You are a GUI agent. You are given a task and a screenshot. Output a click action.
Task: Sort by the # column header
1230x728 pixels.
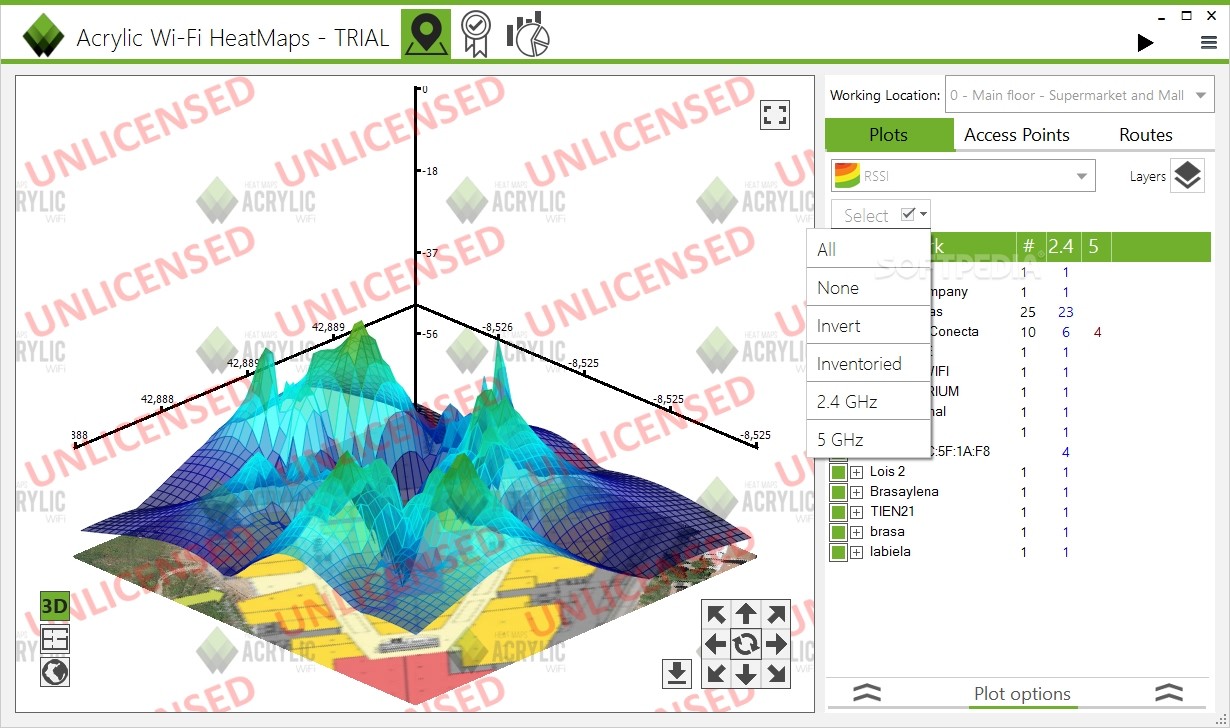click(1029, 246)
